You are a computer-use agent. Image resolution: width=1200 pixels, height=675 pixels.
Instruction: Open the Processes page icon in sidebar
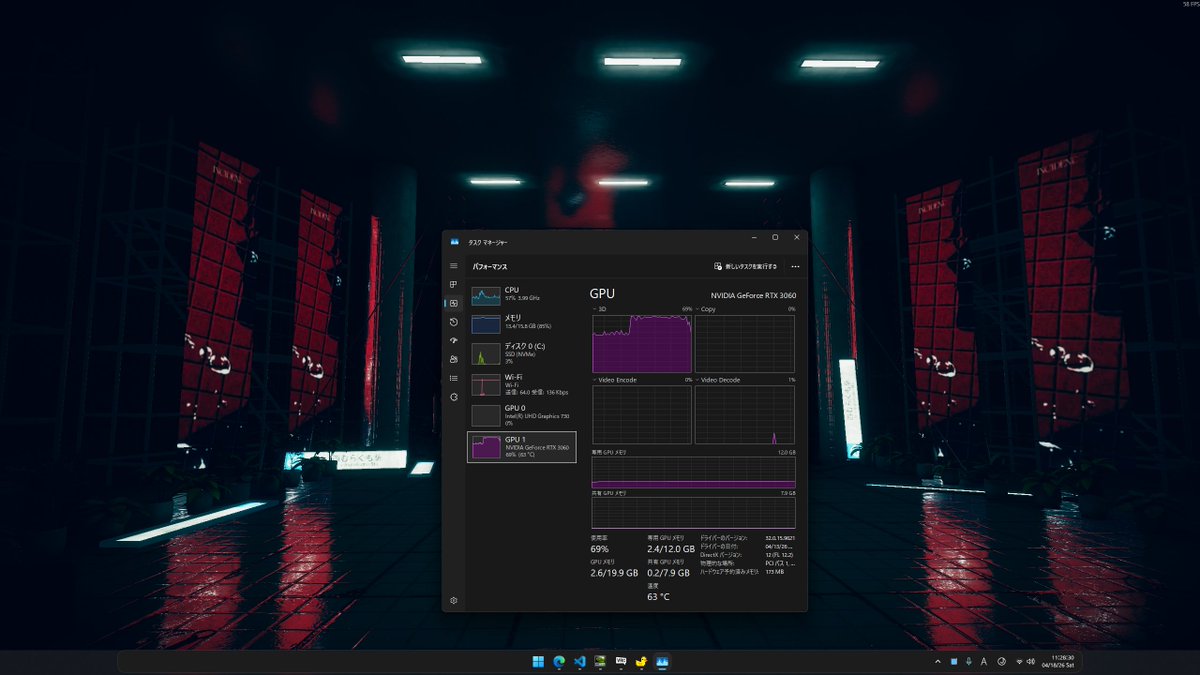pyautogui.click(x=453, y=285)
